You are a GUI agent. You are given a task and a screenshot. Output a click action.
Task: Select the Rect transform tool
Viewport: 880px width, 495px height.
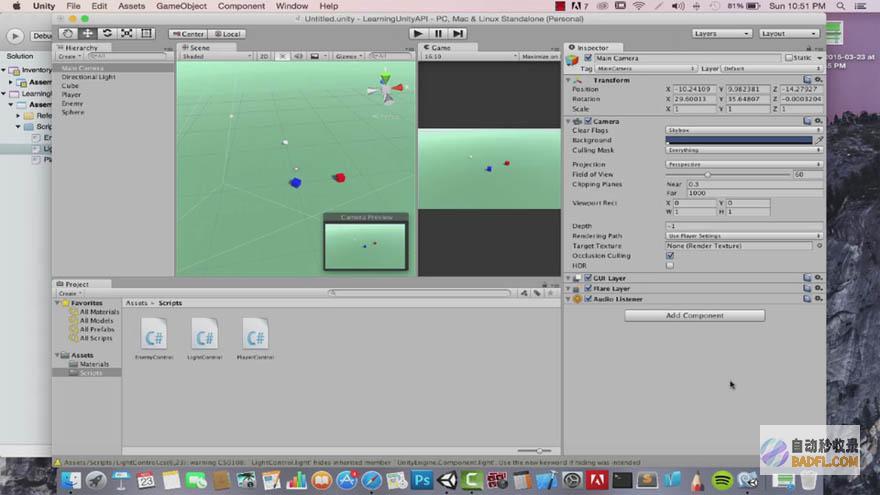point(146,34)
